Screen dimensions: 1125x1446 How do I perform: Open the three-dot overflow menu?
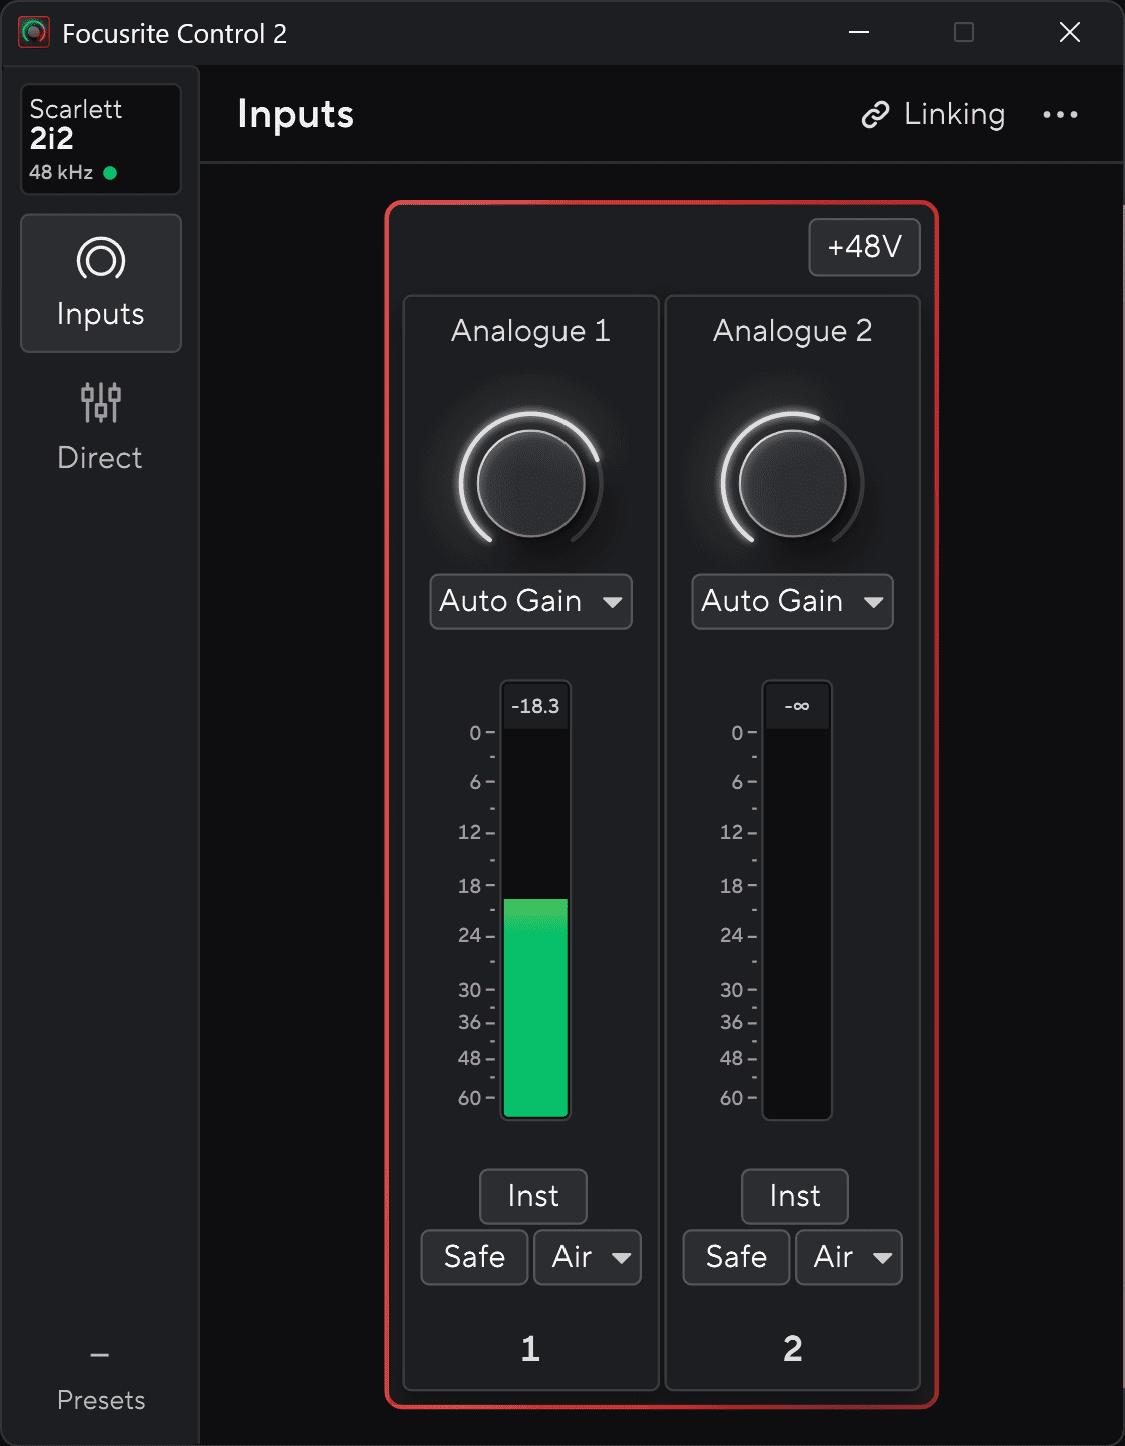tap(1061, 114)
